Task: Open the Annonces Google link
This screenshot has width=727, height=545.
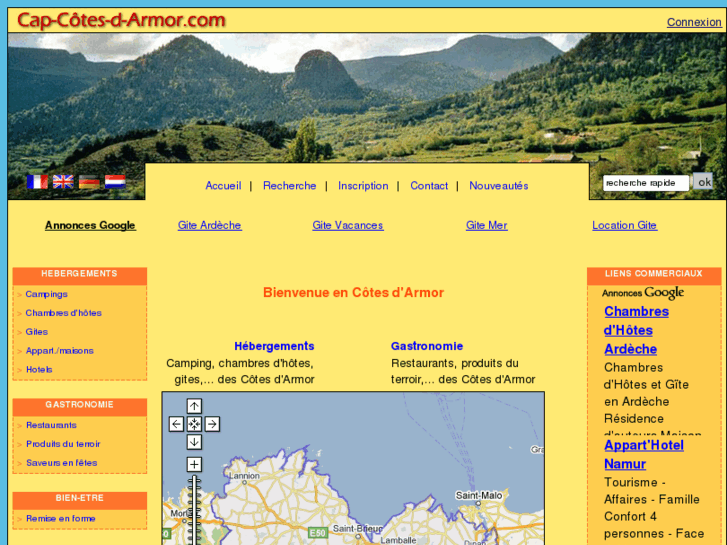Action: 90,225
